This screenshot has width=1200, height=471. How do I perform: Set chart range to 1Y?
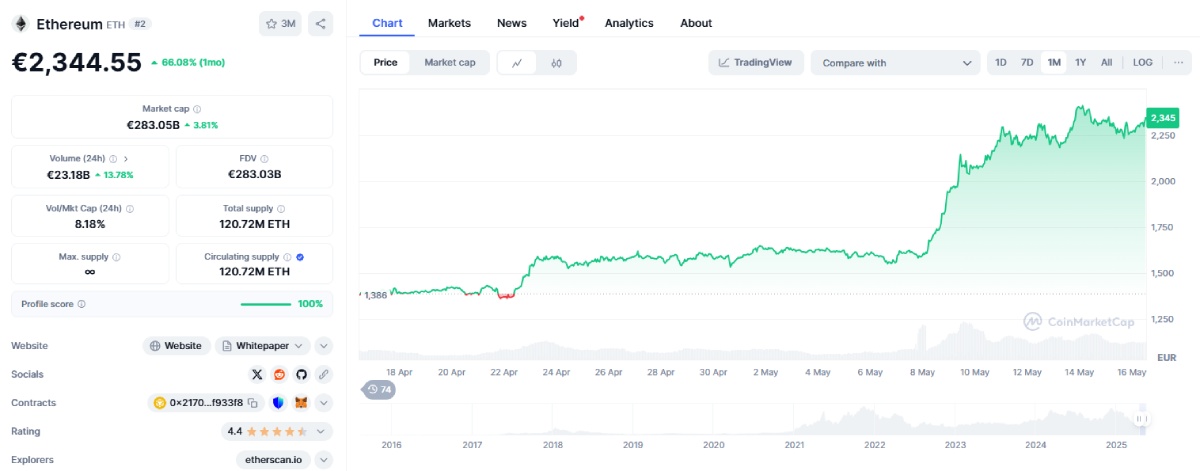click(1081, 63)
